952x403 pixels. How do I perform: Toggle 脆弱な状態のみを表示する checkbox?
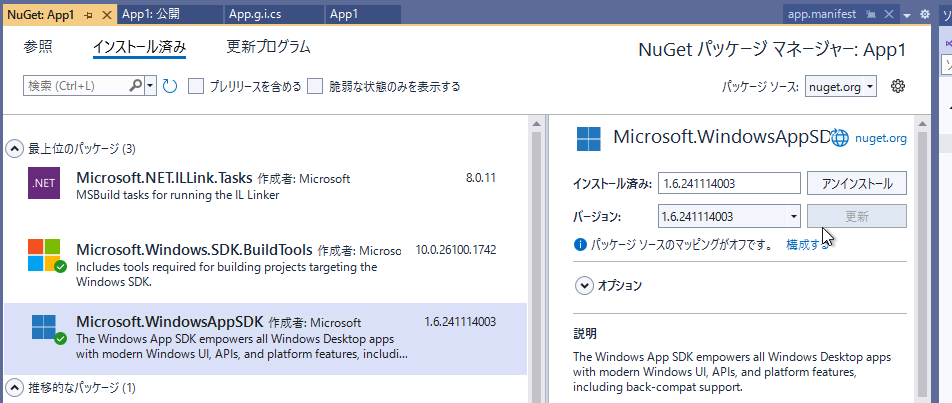point(314,86)
